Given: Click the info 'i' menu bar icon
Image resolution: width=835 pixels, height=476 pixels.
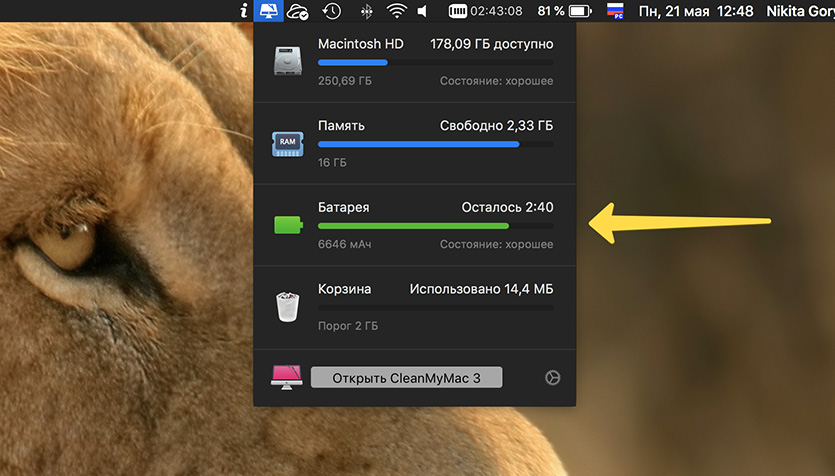Looking at the screenshot, I should click(244, 11).
